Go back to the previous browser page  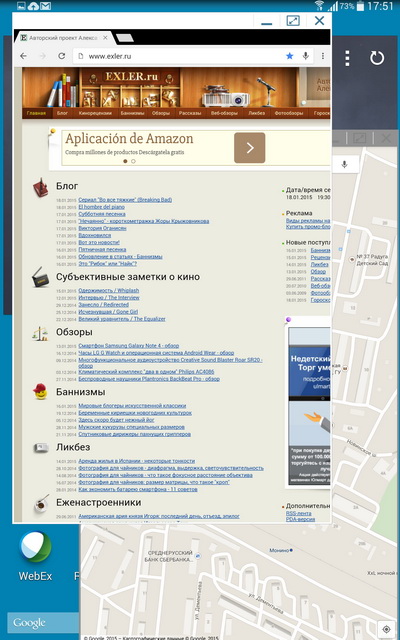tap(24, 56)
